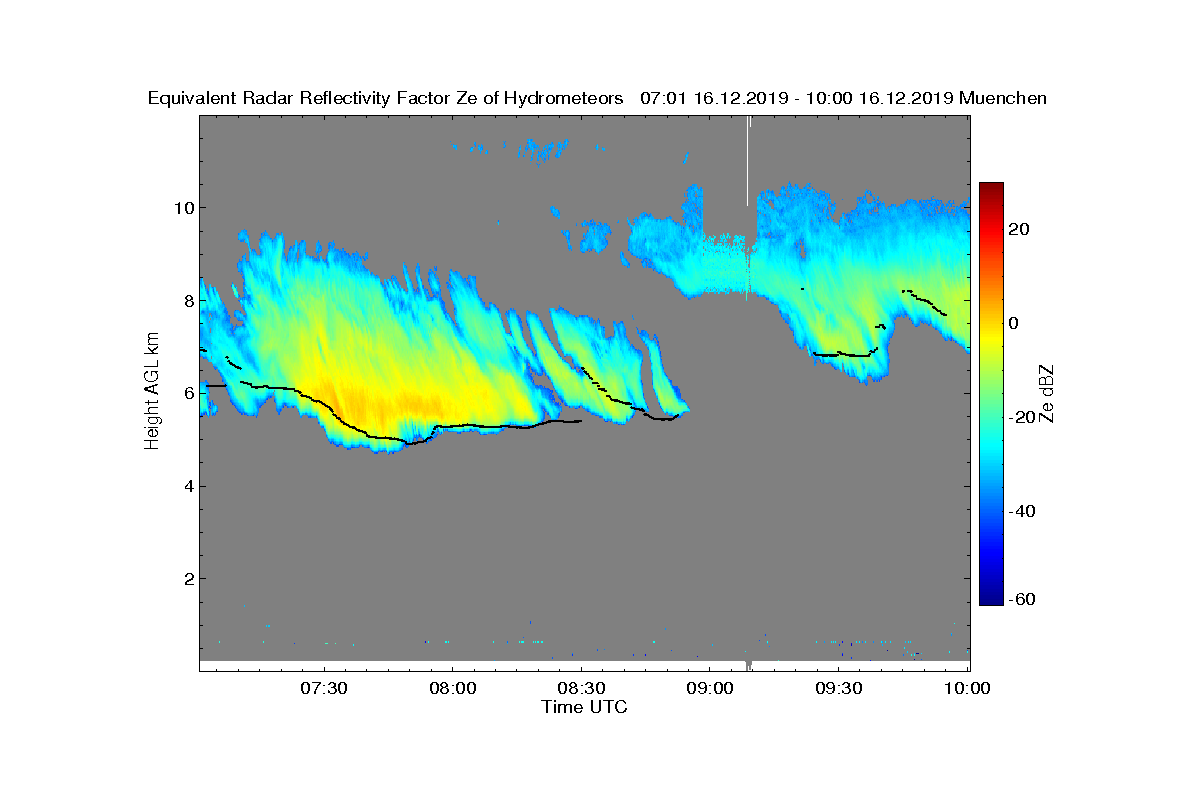
Task: Click the colorbar value '-20'
Action: click(x=1021, y=417)
